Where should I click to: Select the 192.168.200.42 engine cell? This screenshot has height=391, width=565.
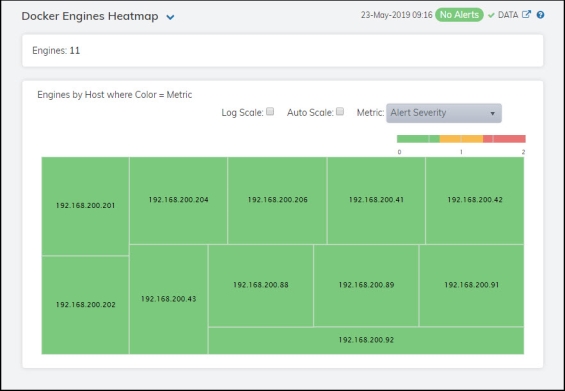[475, 200]
